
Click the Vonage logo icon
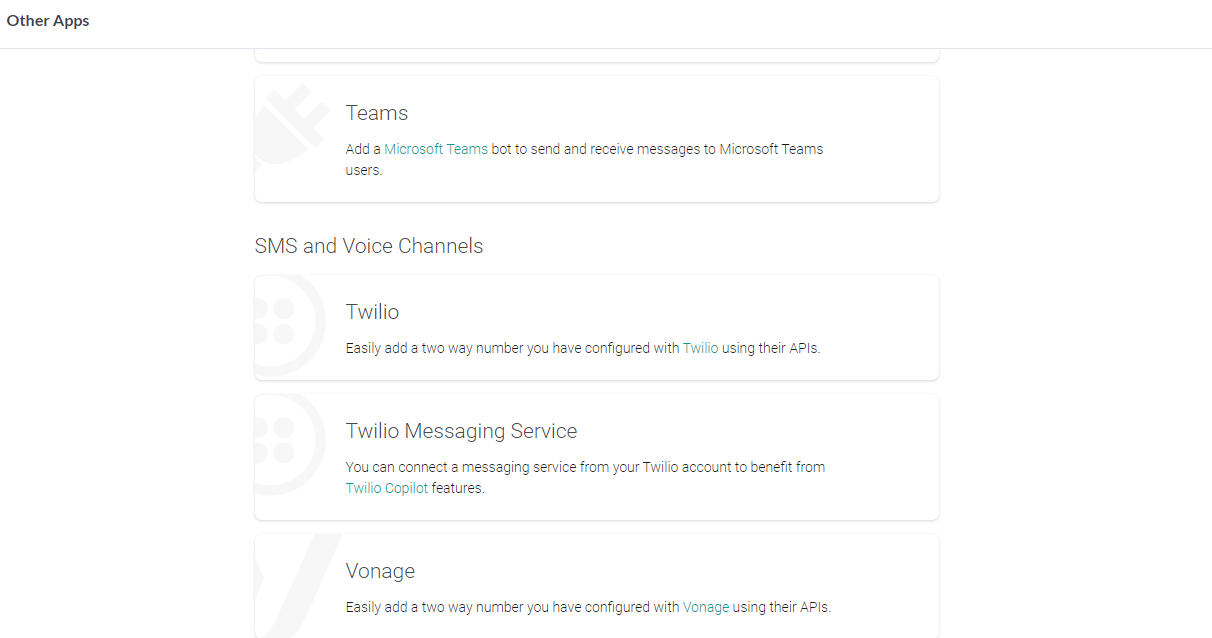point(292,582)
